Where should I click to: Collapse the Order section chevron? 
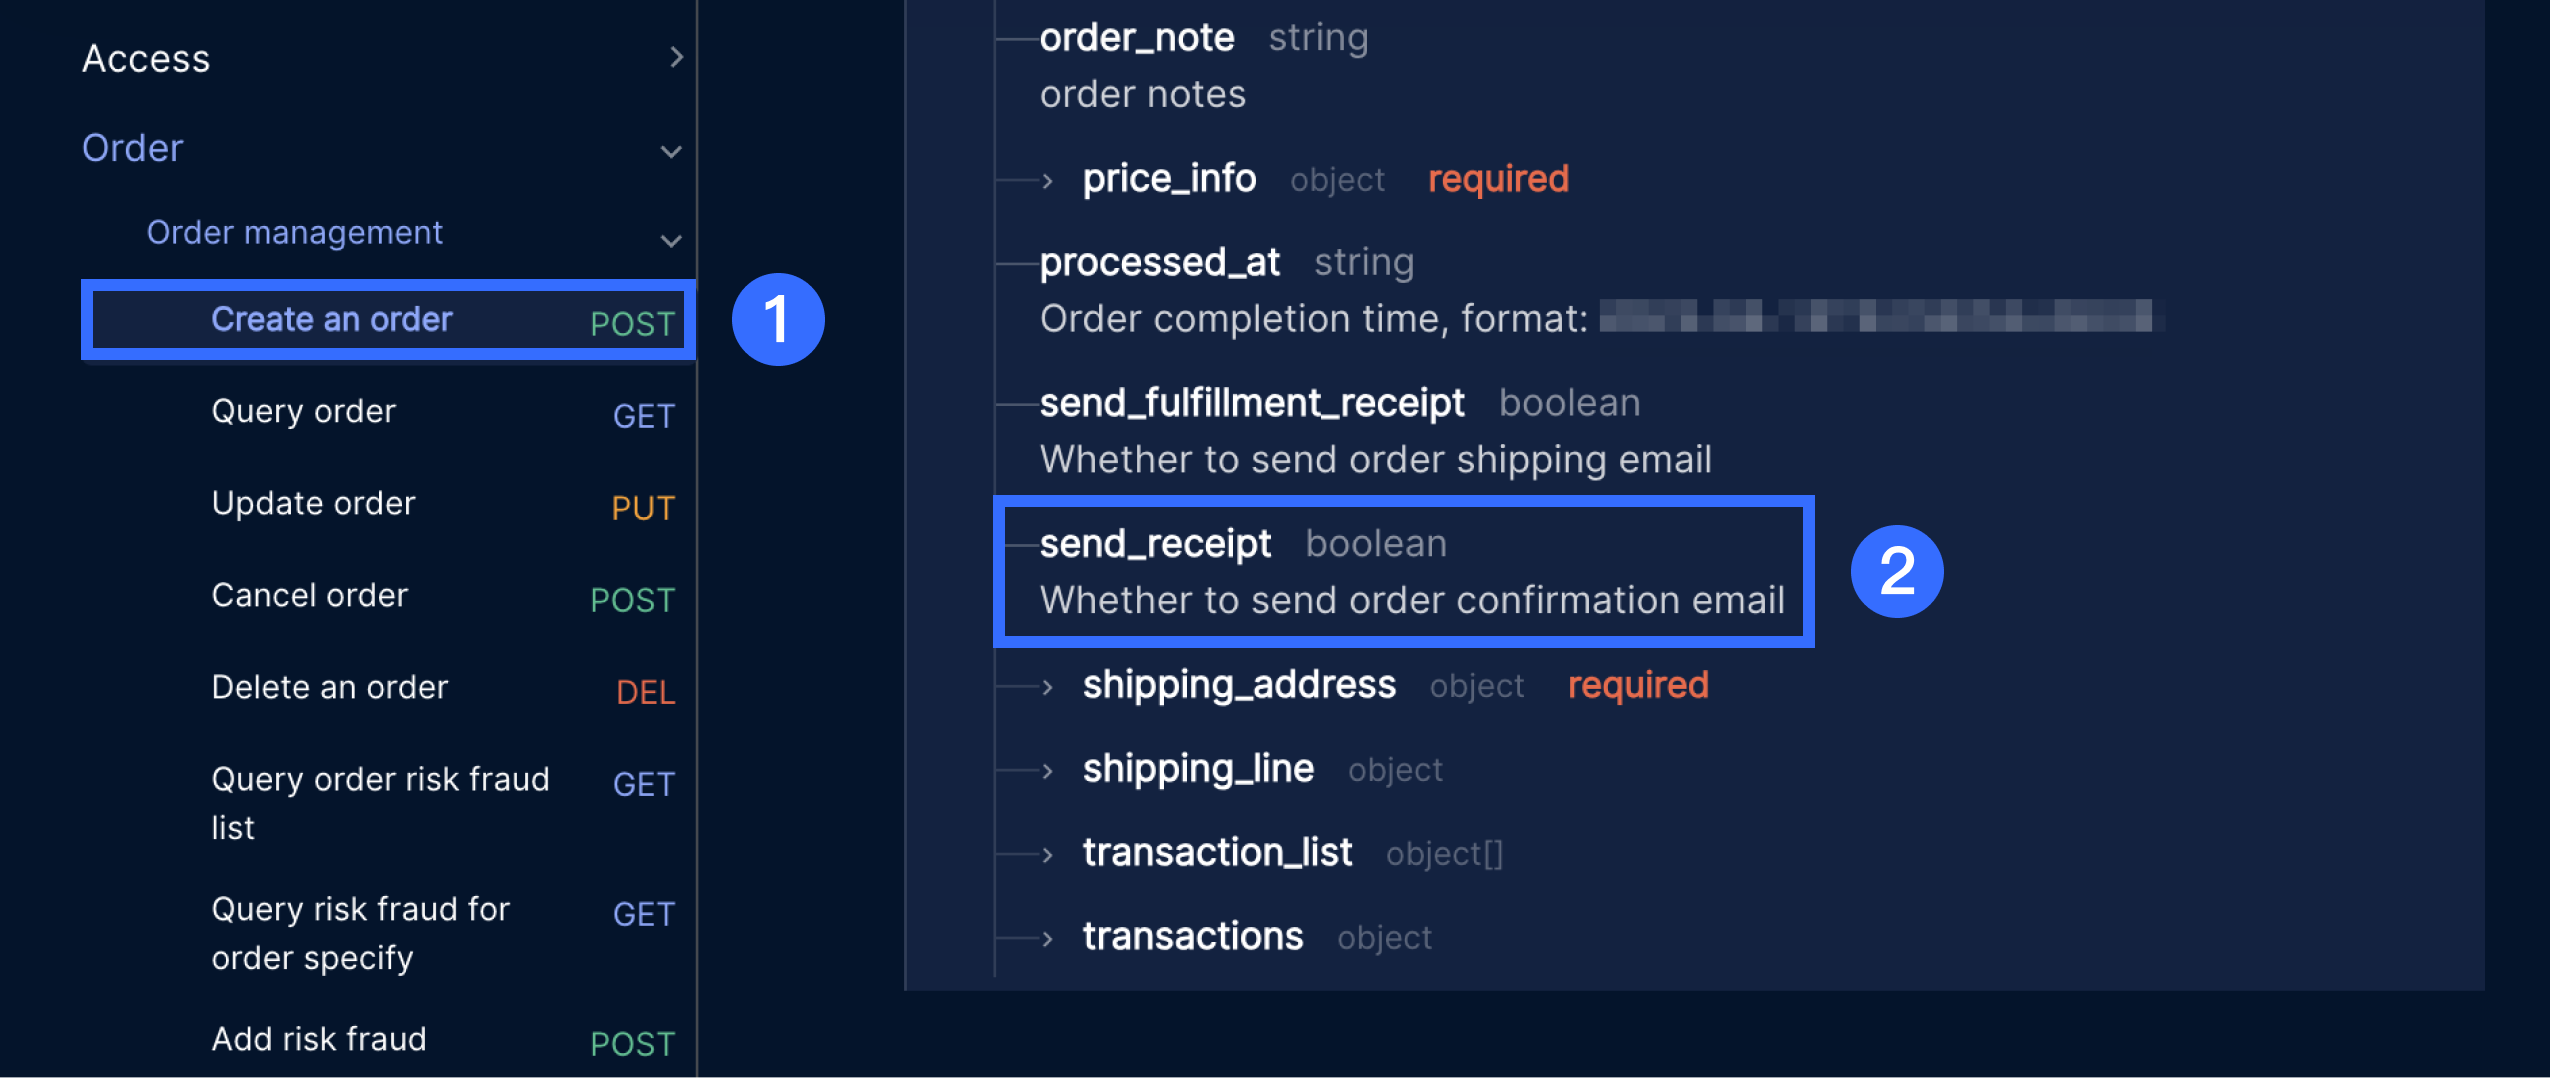(671, 151)
